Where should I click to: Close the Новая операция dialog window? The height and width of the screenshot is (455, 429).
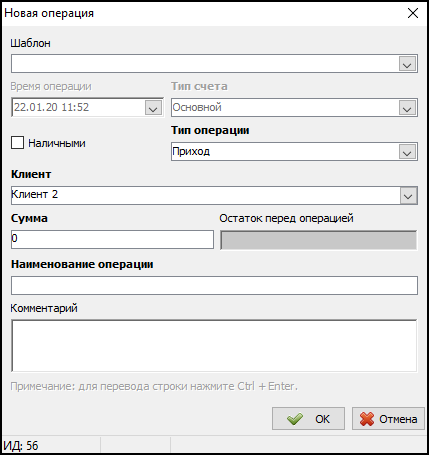[x=413, y=13]
